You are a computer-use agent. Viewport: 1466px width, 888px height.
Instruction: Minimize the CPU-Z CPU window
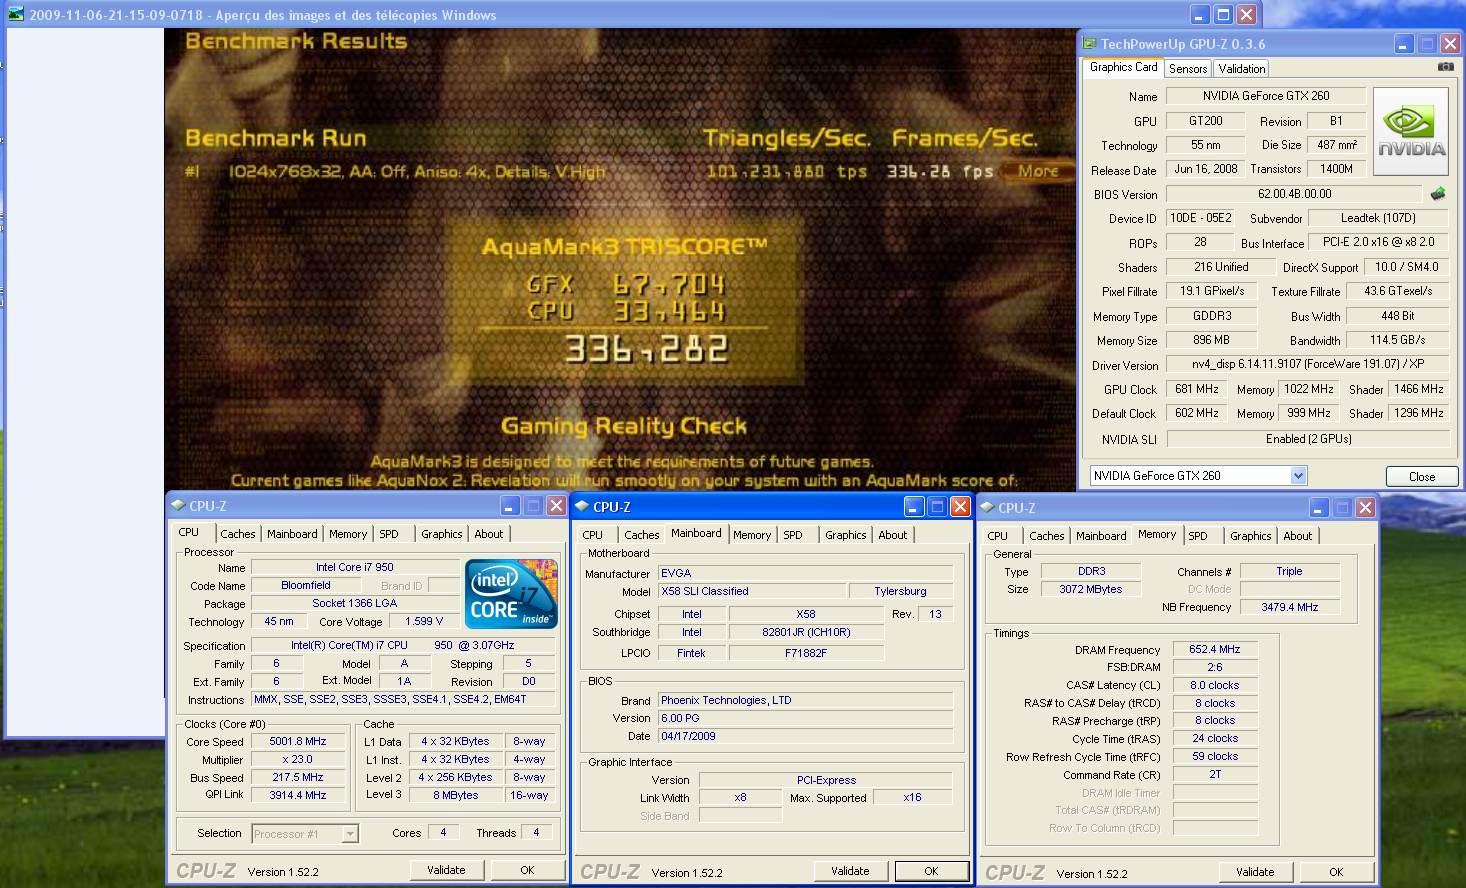click(x=510, y=505)
